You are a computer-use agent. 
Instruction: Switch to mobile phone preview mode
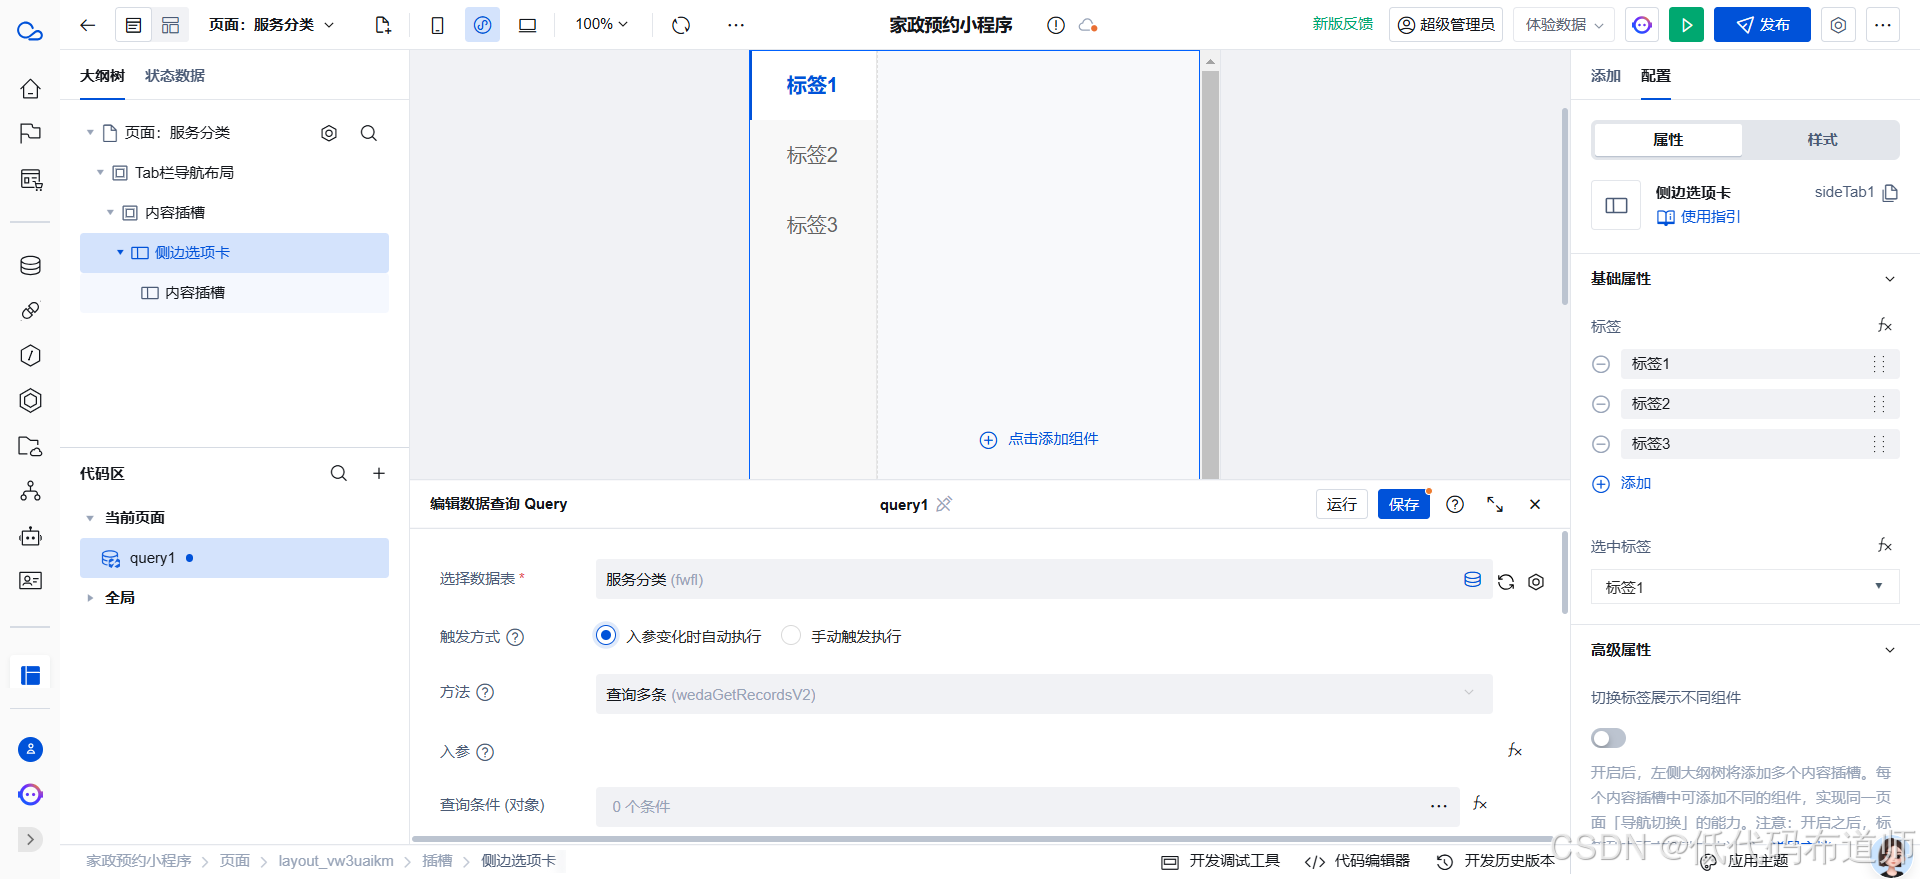437,25
